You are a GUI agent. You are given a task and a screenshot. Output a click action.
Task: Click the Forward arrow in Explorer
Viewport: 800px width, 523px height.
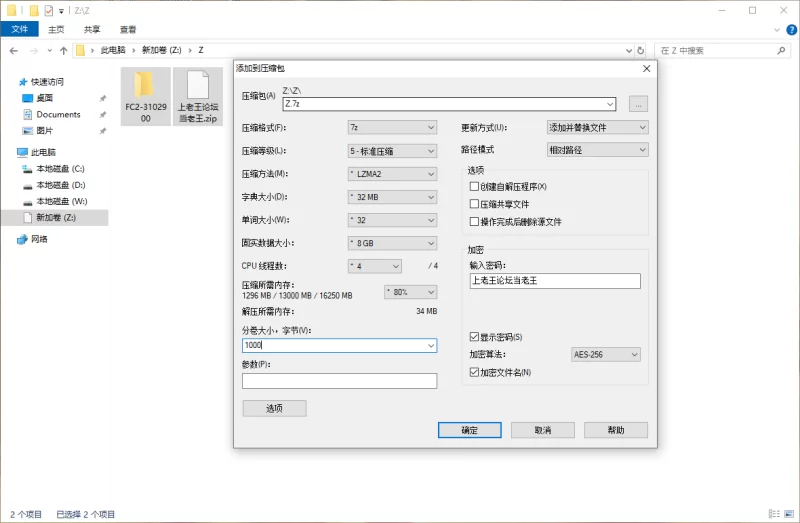[34, 51]
